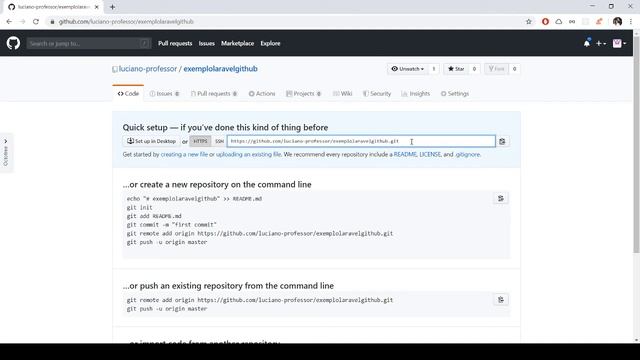This screenshot has width=640, height=360.
Task: Open the plus create-new dropdown
Action: (600, 43)
